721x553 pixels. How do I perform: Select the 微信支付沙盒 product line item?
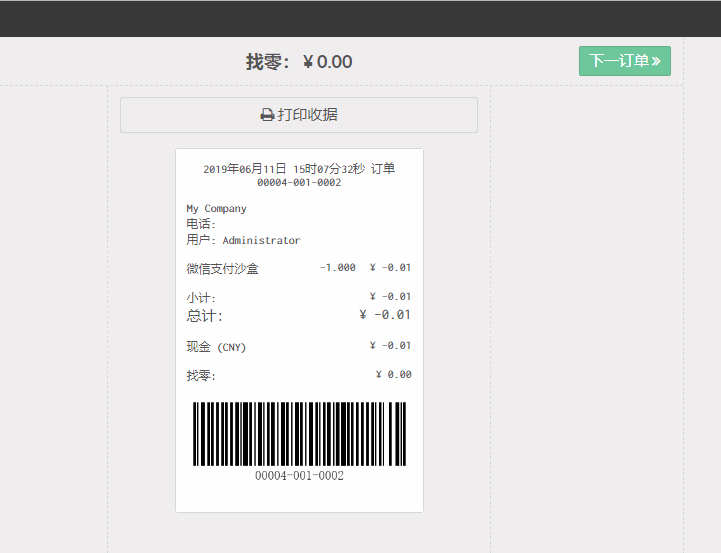point(222,269)
